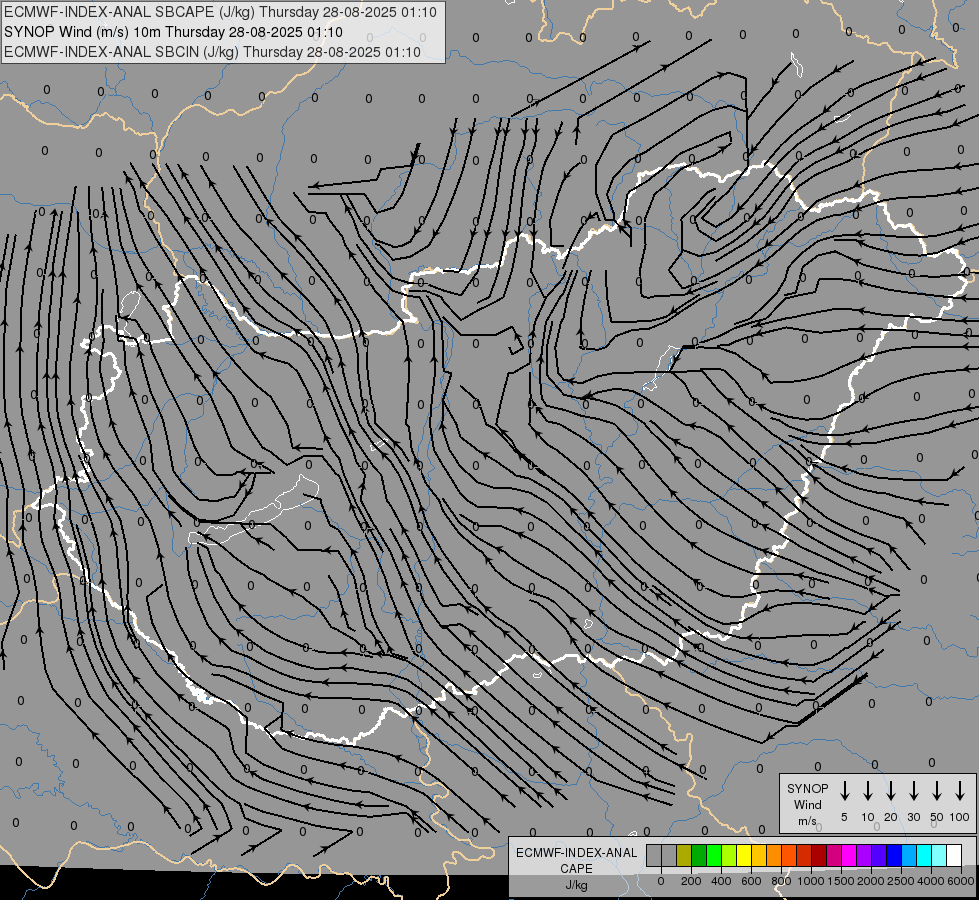Viewport: 979px width, 900px height.
Task: Click the CAPE label in color legend
Action: coord(576,868)
